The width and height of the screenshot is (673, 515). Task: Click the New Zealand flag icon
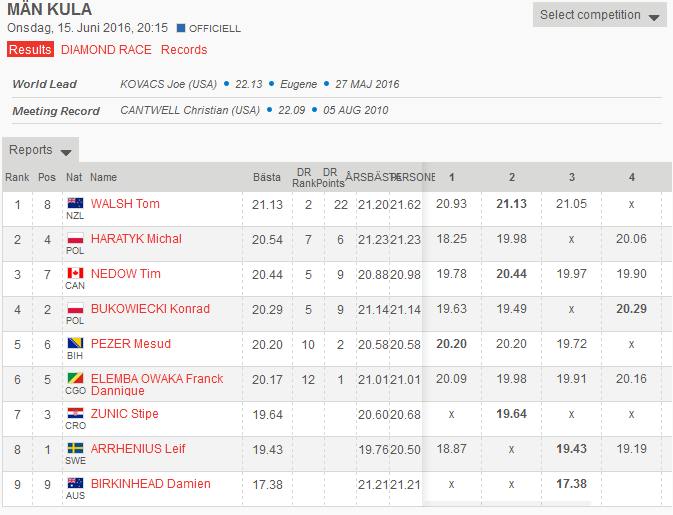click(x=73, y=203)
